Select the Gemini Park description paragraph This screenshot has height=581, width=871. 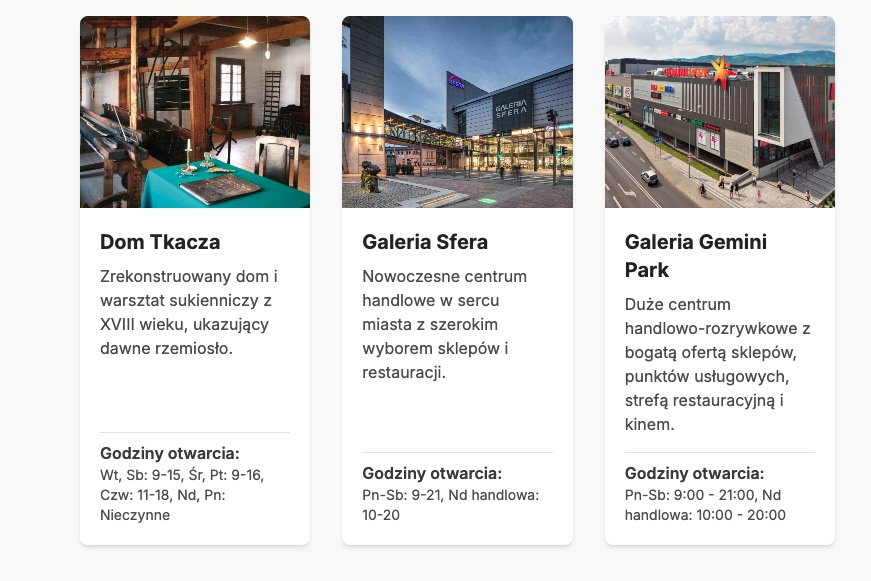click(718, 364)
